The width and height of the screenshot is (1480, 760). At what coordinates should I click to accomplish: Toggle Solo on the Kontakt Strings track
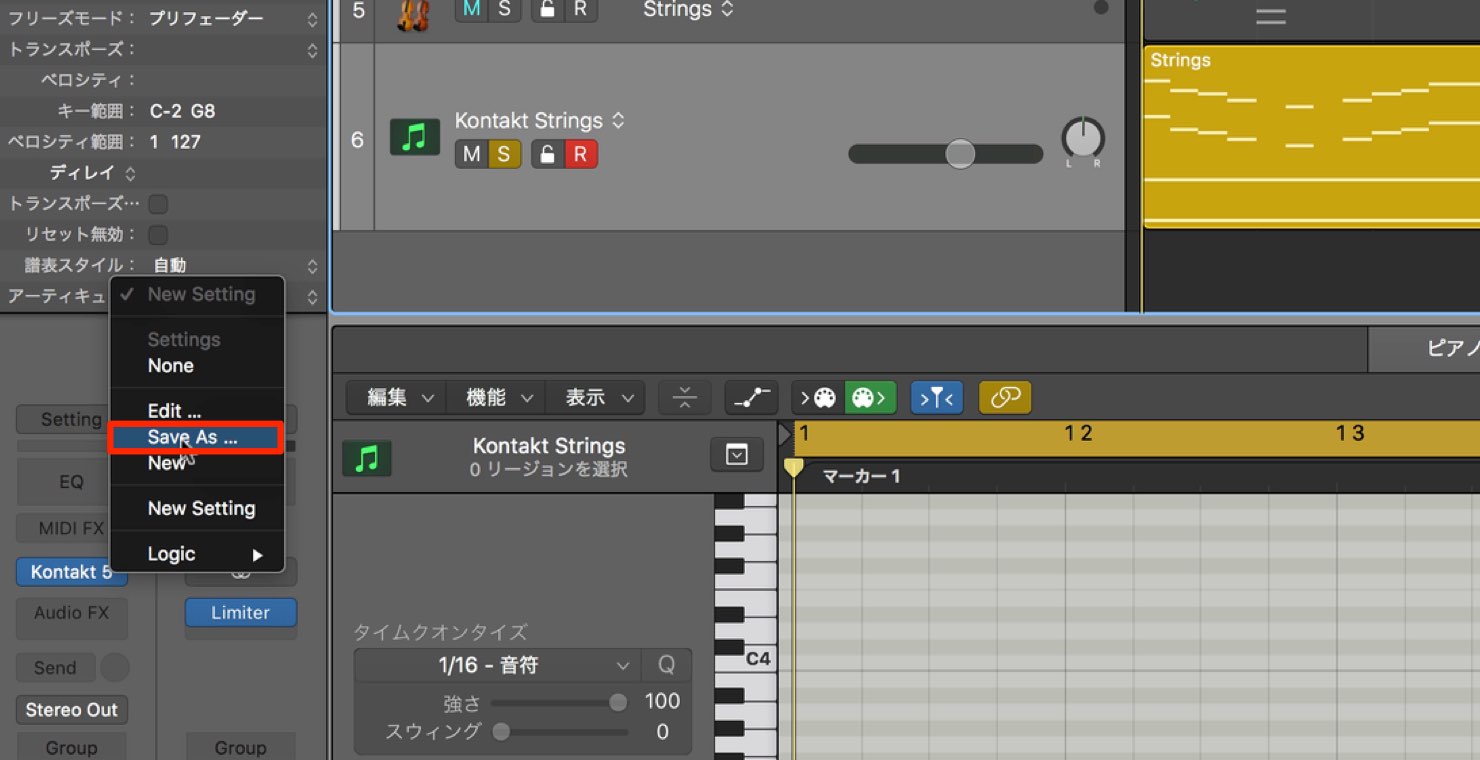tap(504, 154)
